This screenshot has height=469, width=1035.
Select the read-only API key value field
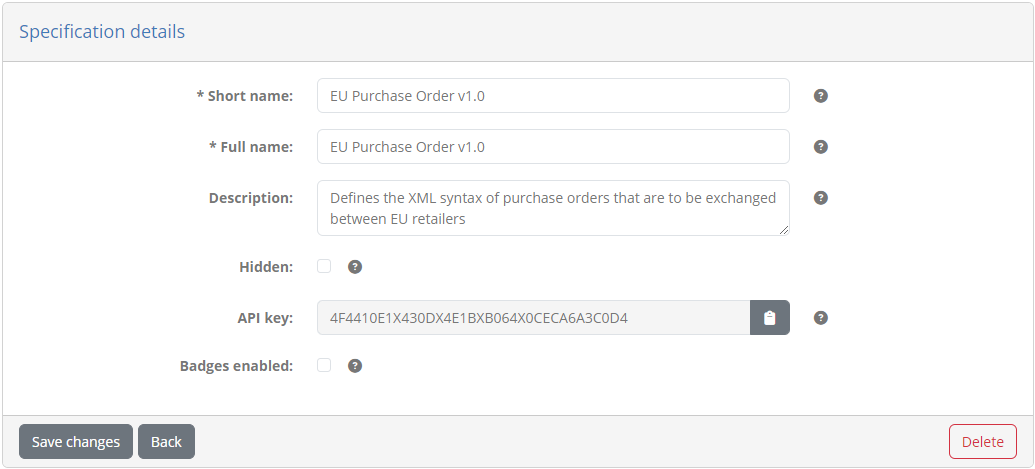pos(533,318)
